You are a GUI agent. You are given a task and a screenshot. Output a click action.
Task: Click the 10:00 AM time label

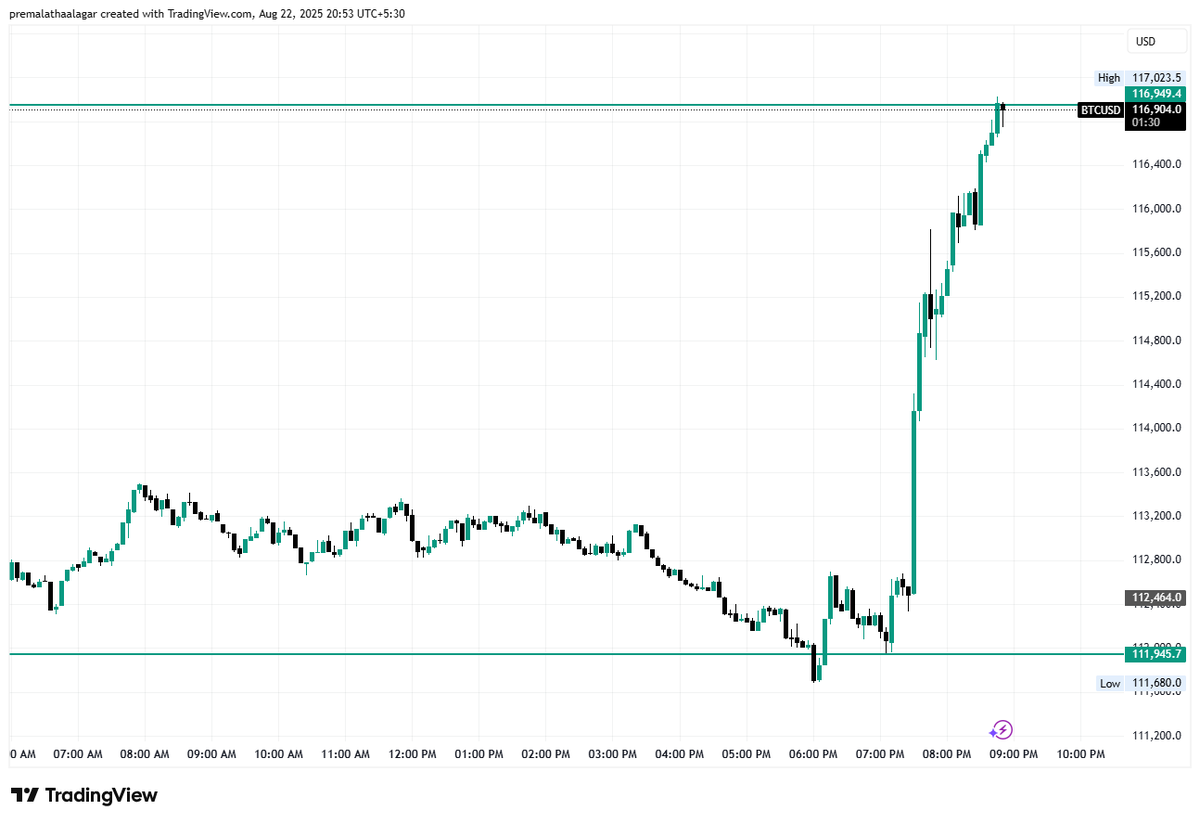[278, 753]
